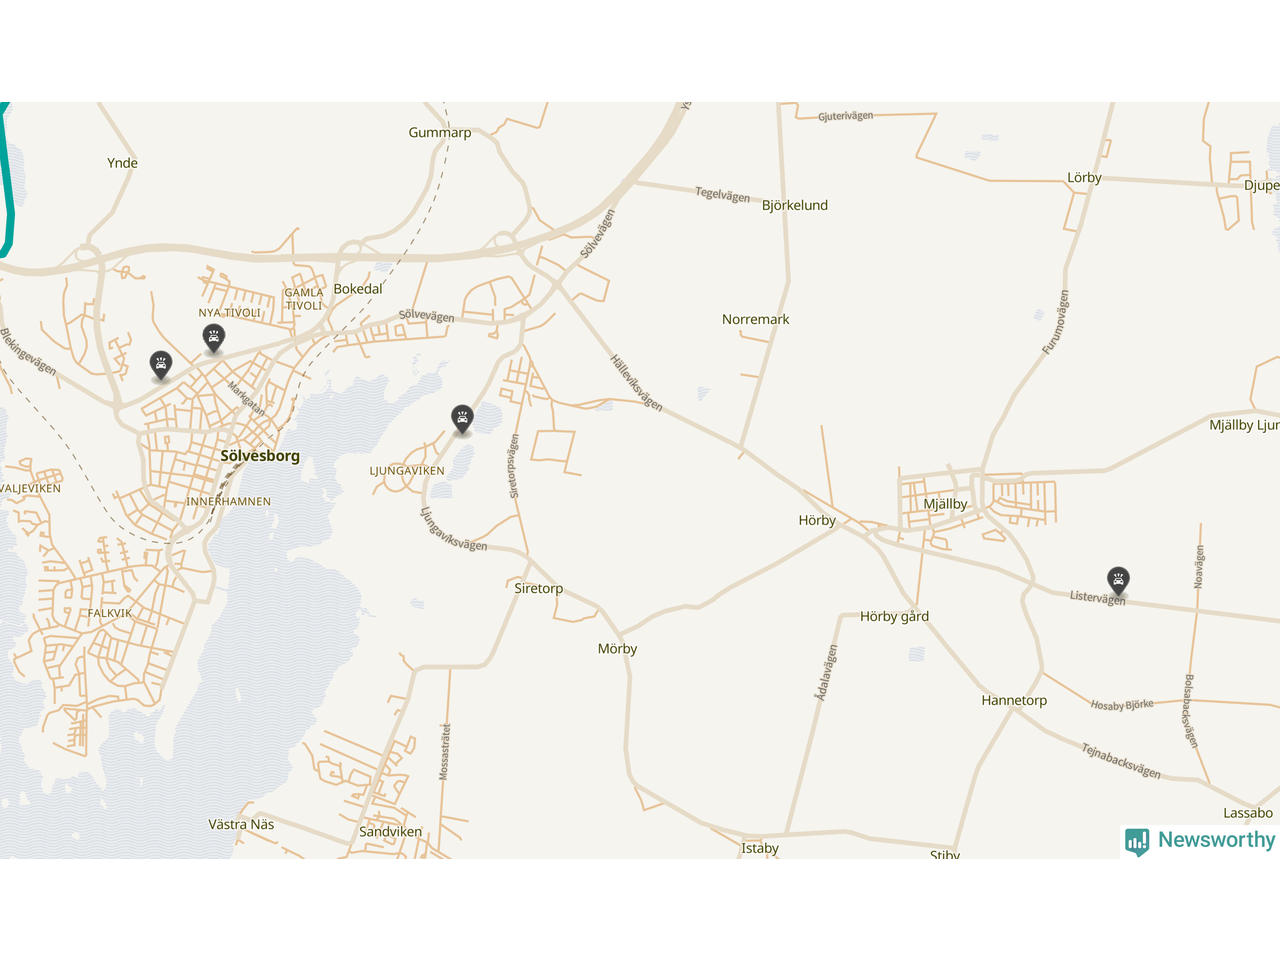Click the Hannetorp label
This screenshot has width=1280, height=960.
pyautogui.click(x=1014, y=700)
